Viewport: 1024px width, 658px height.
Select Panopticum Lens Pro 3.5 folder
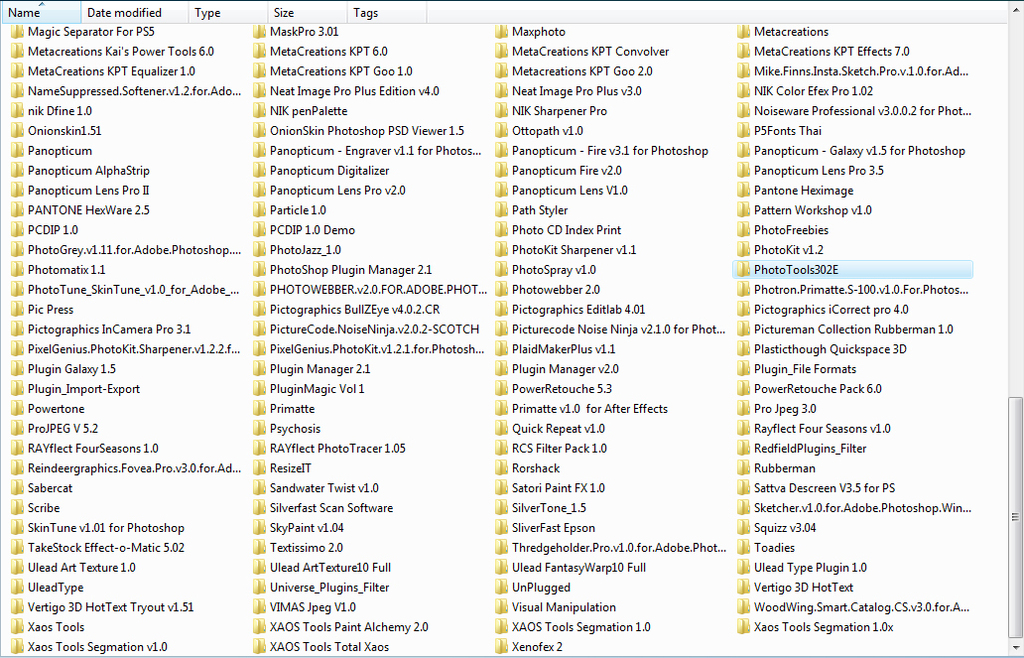click(x=818, y=170)
